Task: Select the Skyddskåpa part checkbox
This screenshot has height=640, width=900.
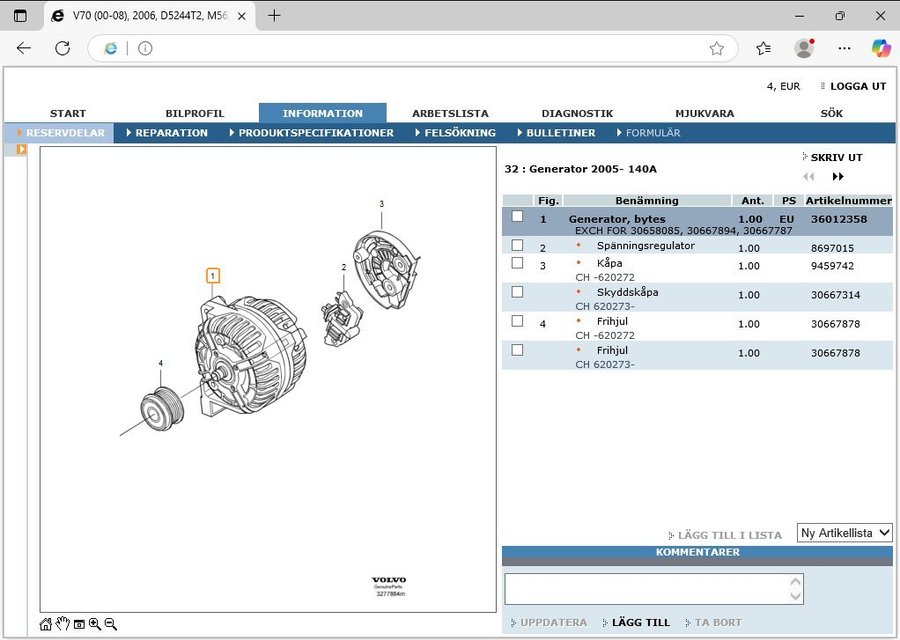Action: click(517, 292)
